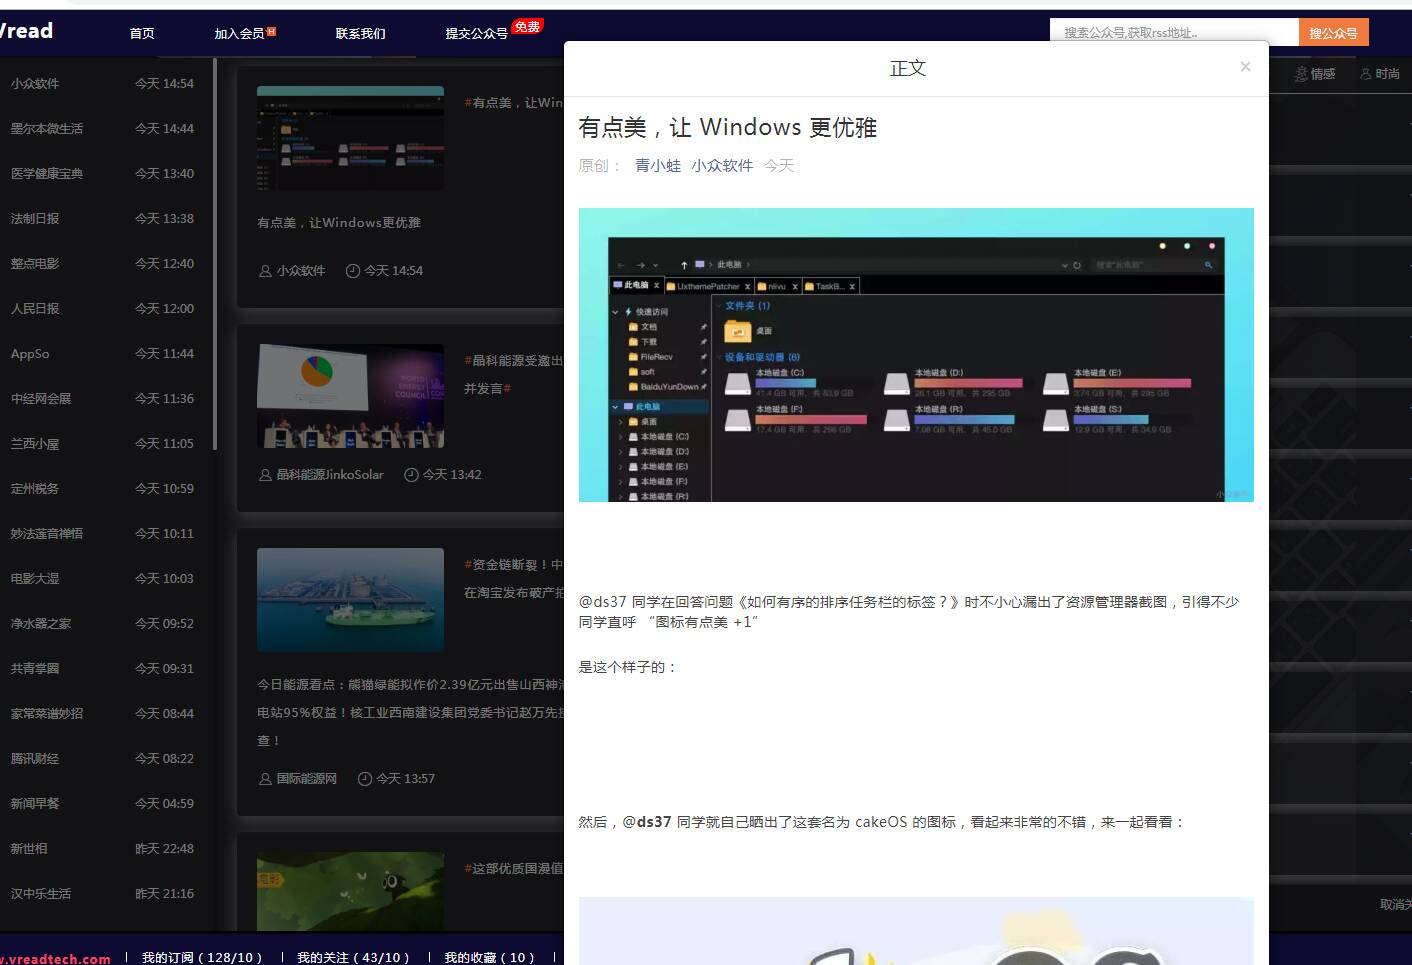Open 加入会员 in the top navigation

(240, 33)
